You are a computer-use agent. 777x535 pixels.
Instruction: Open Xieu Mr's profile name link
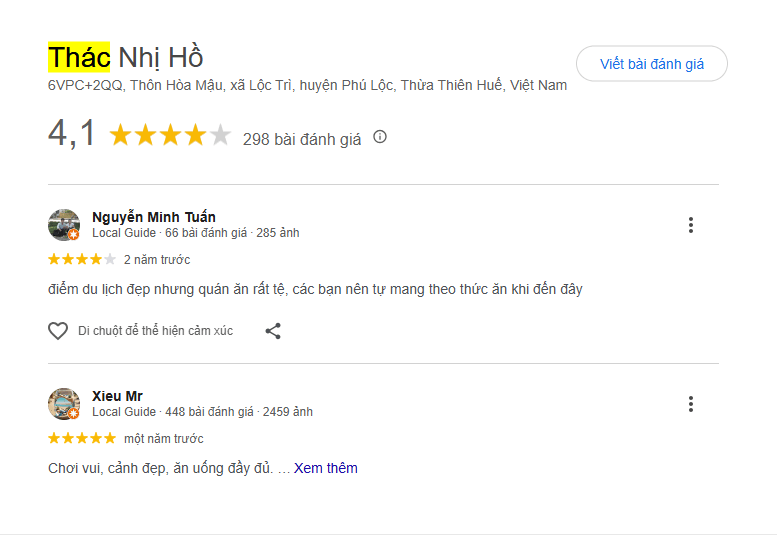pos(117,396)
